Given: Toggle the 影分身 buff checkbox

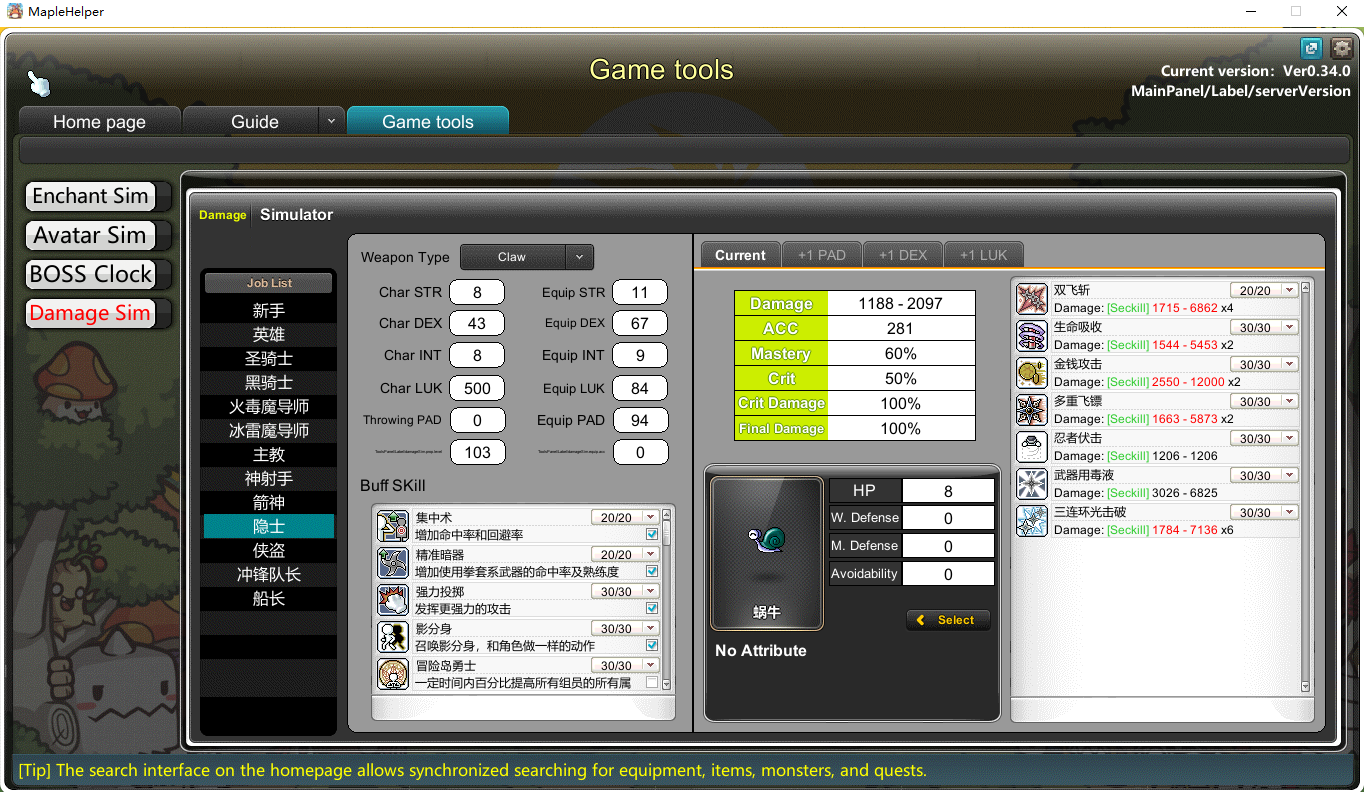Looking at the screenshot, I should (652, 646).
